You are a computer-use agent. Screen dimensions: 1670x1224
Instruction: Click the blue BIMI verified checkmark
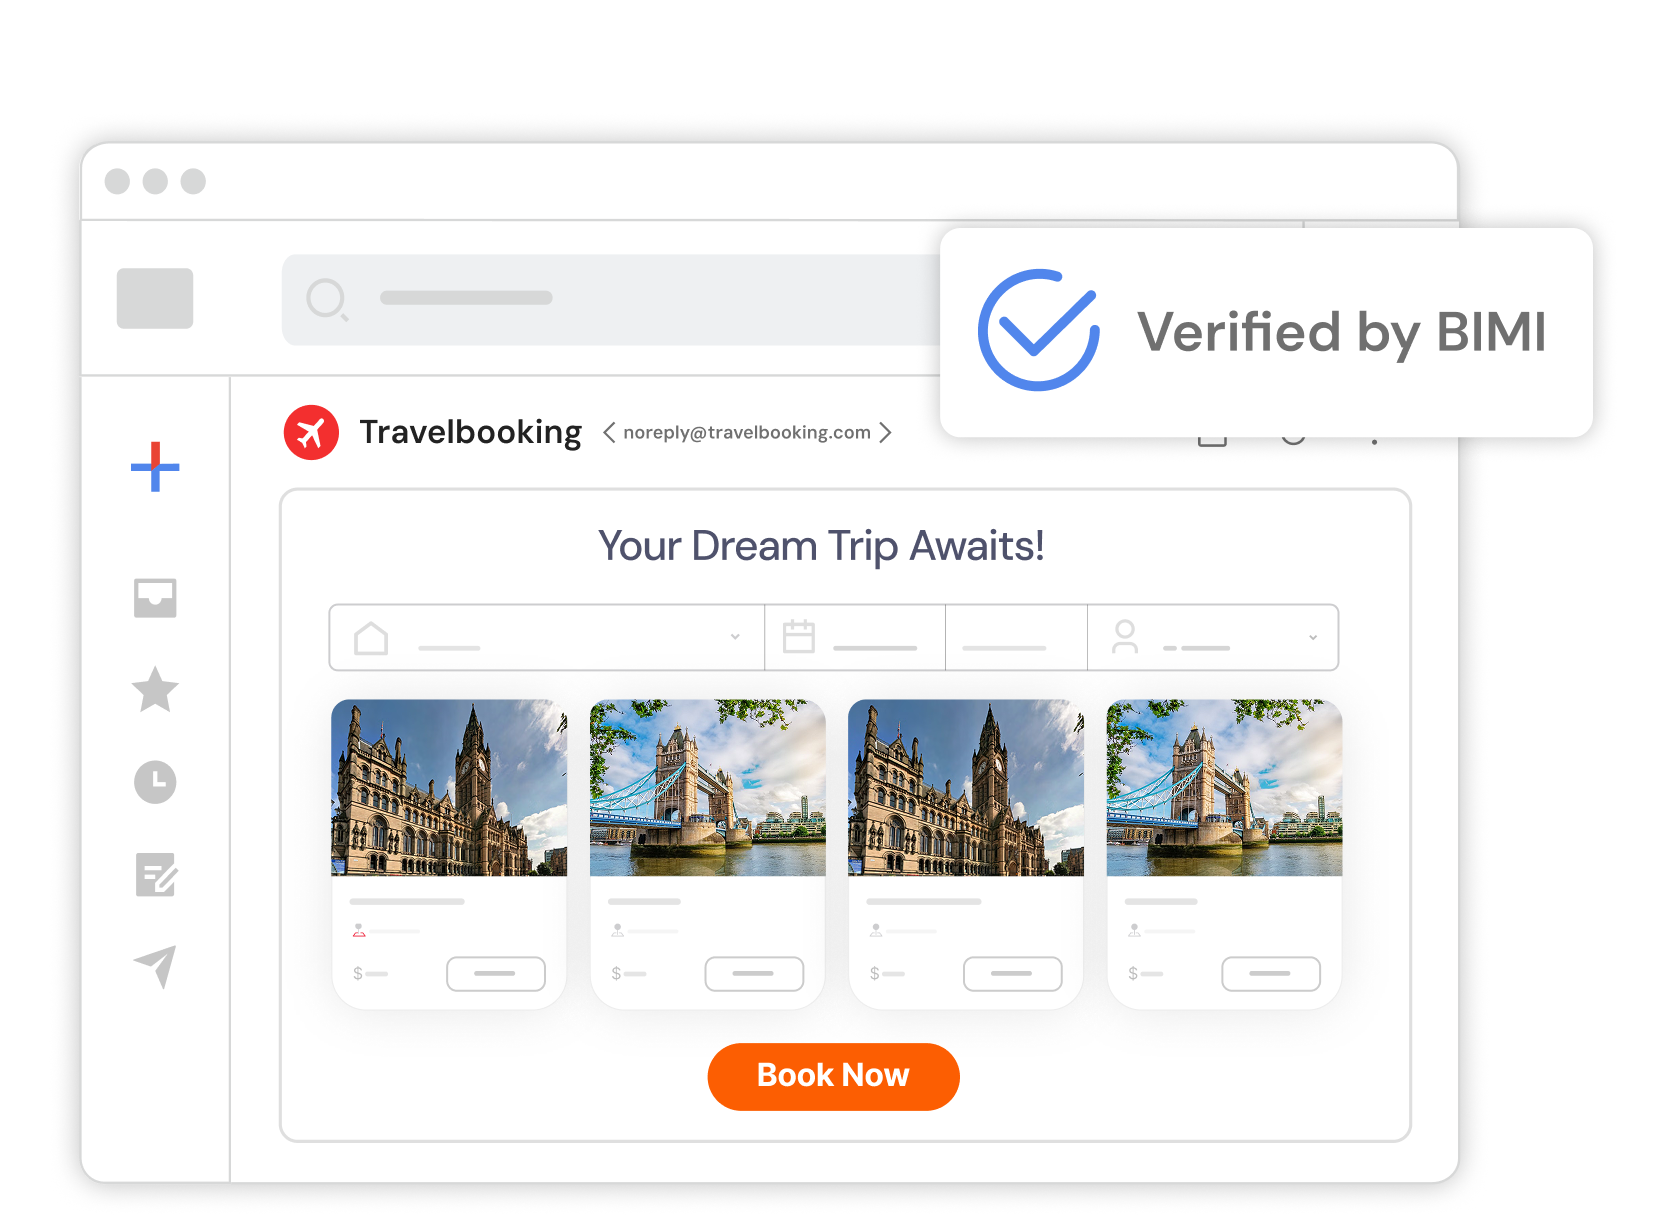[x=1038, y=330]
